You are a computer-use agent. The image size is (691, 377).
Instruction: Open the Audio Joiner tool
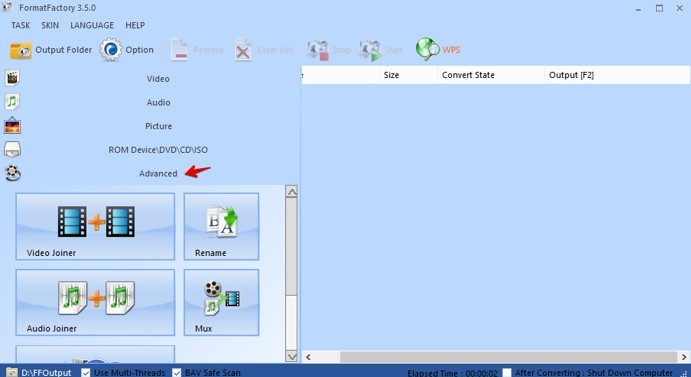tap(95, 302)
